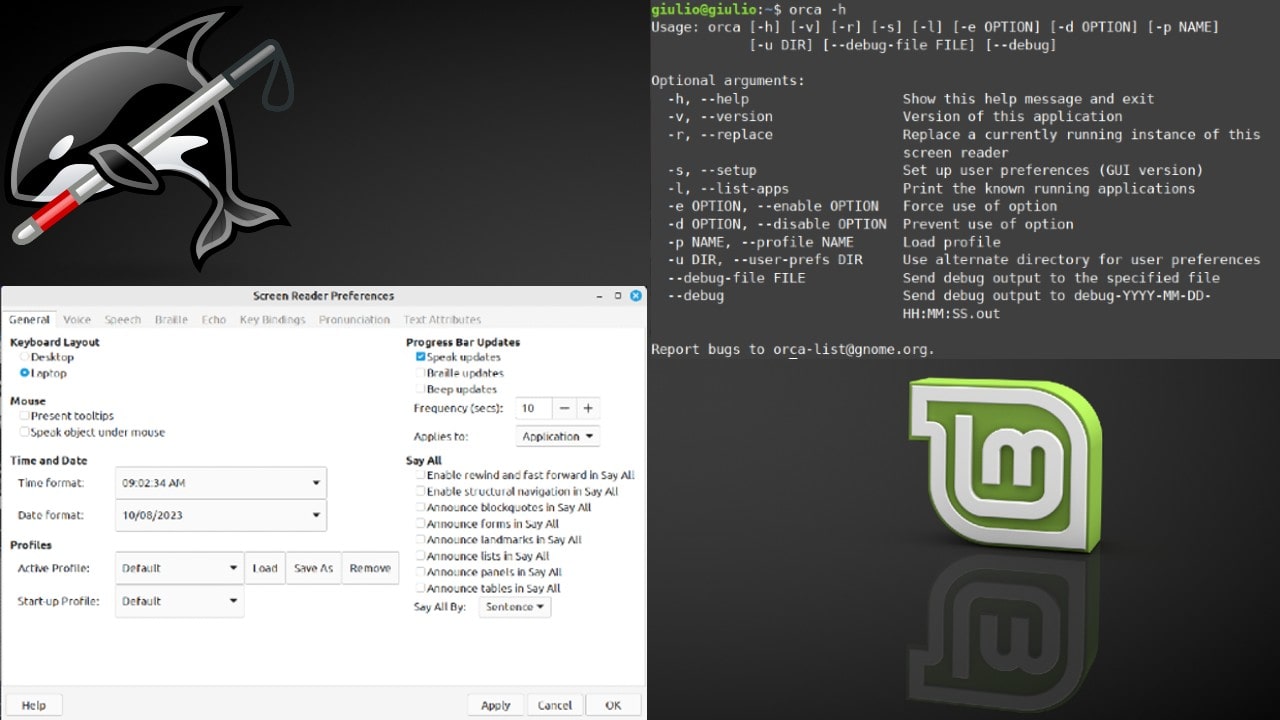The image size is (1280, 720).
Task: Enable structural navigation in Say All
Action: 517,492
